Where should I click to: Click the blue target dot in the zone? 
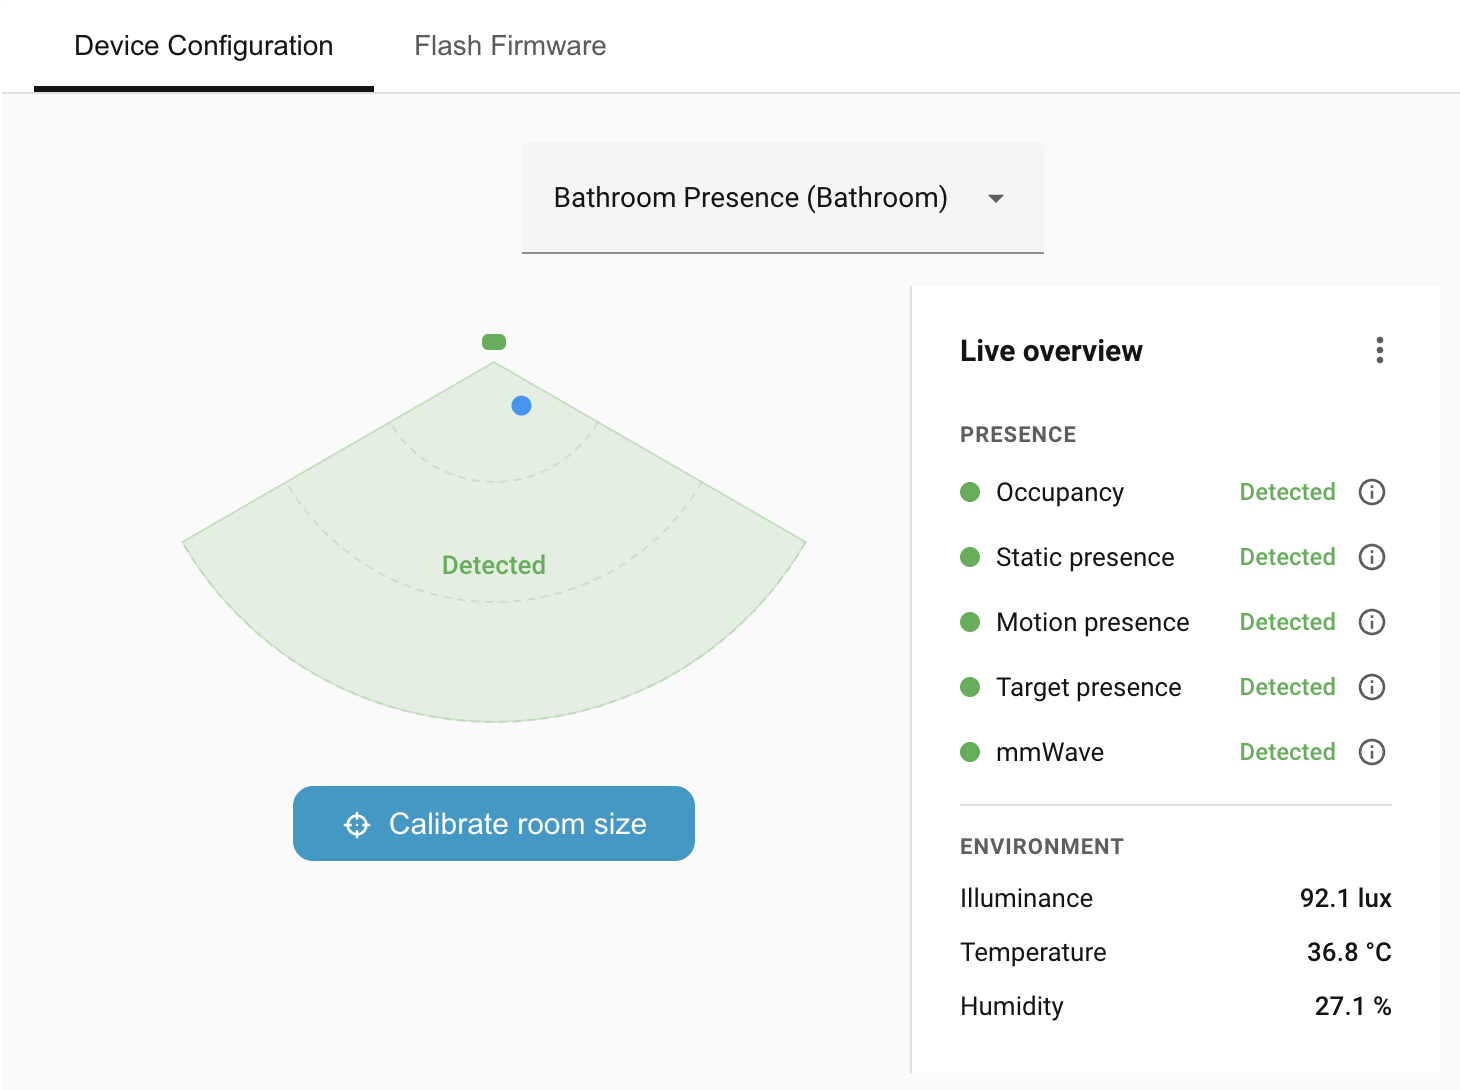tap(521, 405)
